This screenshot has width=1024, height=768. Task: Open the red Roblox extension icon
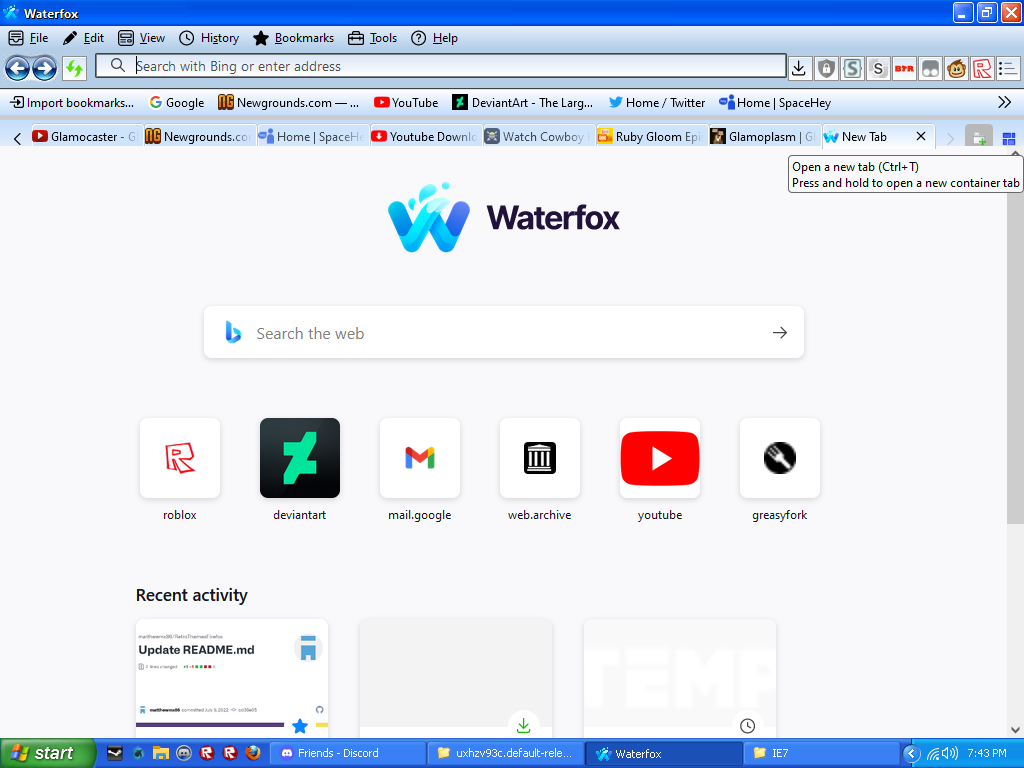point(982,68)
